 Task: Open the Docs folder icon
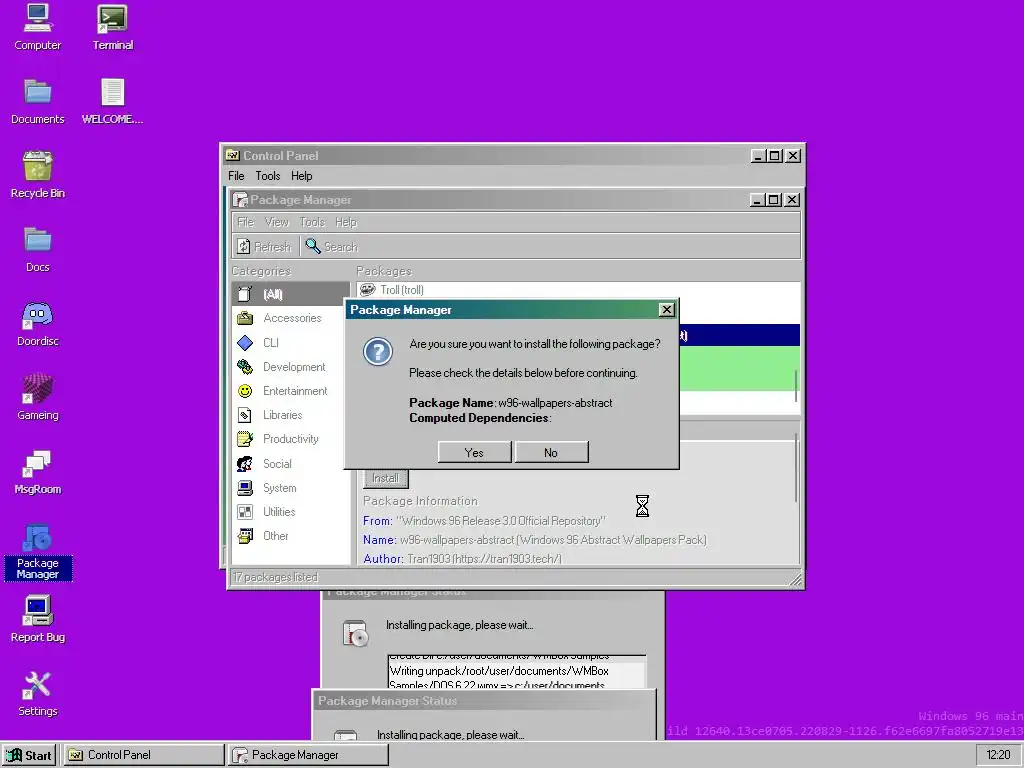(x=37, y=249)
